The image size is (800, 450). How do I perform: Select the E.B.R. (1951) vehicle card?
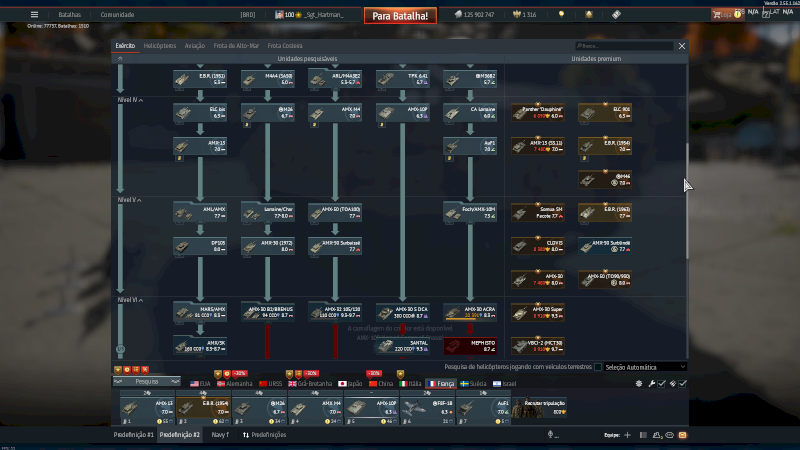(200, 79)
